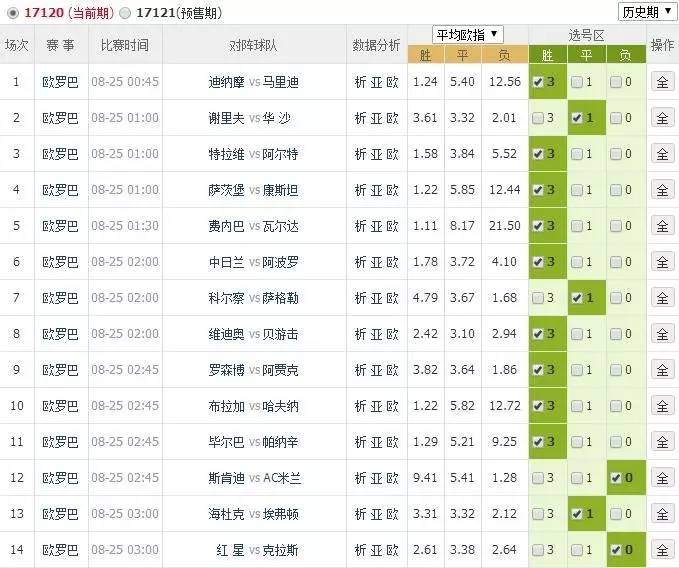Open the 欧 odds link for match 12
This screenshot has height=568, width=679.
click(x=393, y=478)
